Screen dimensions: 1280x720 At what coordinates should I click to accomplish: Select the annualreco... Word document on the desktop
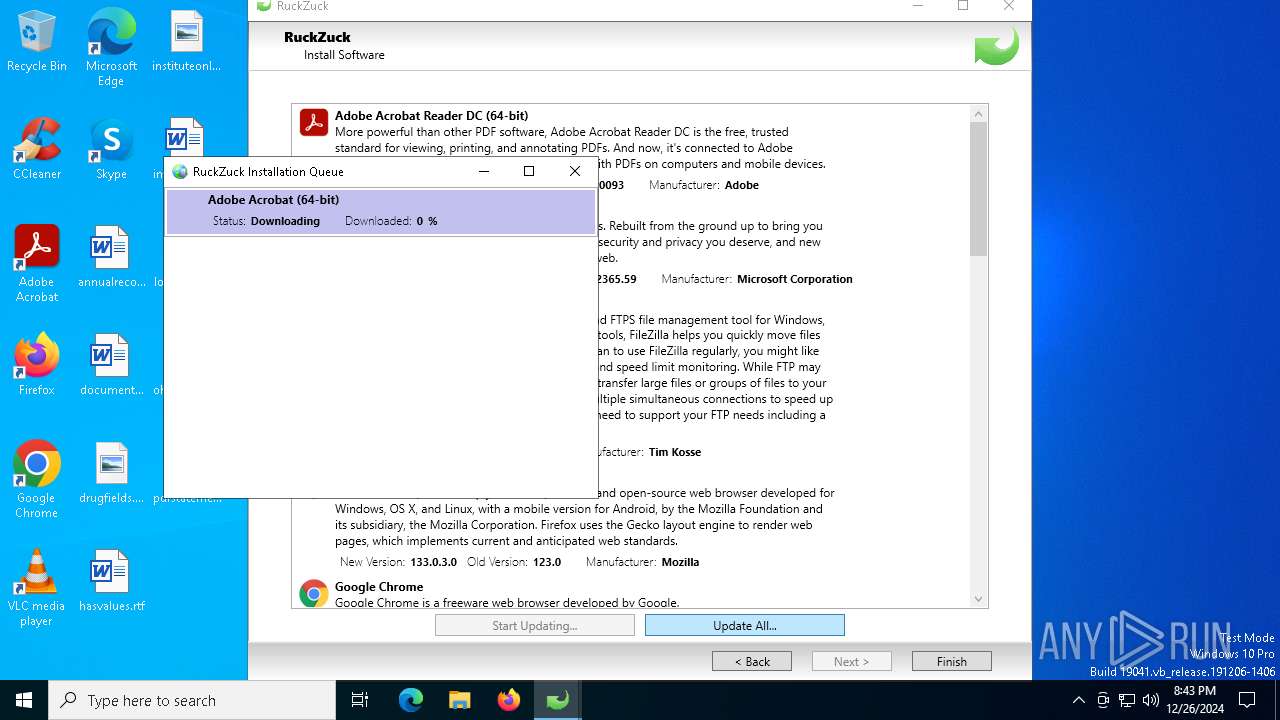point(111,257)
